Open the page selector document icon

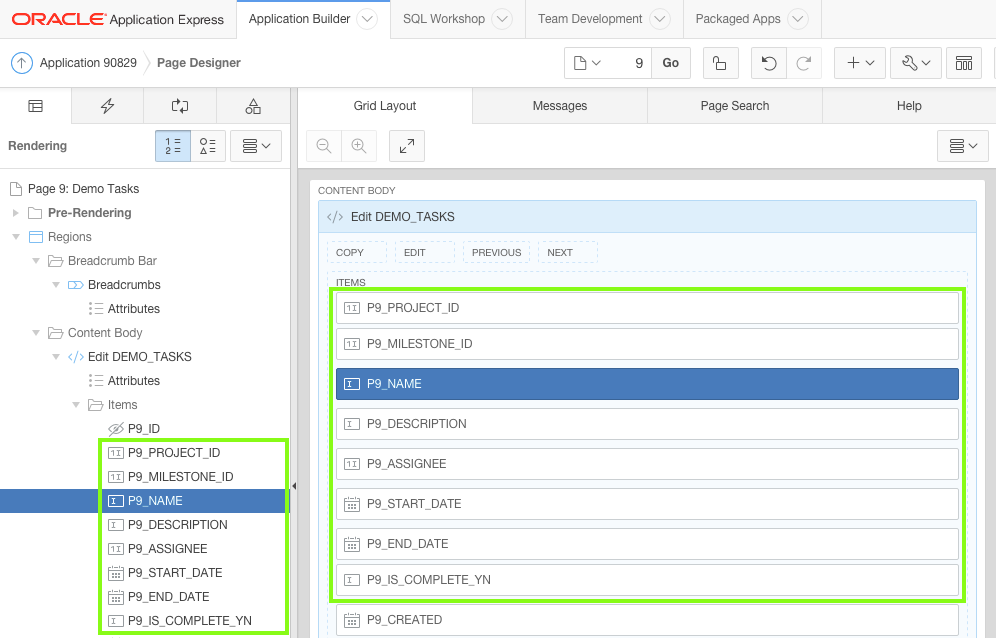587,63
